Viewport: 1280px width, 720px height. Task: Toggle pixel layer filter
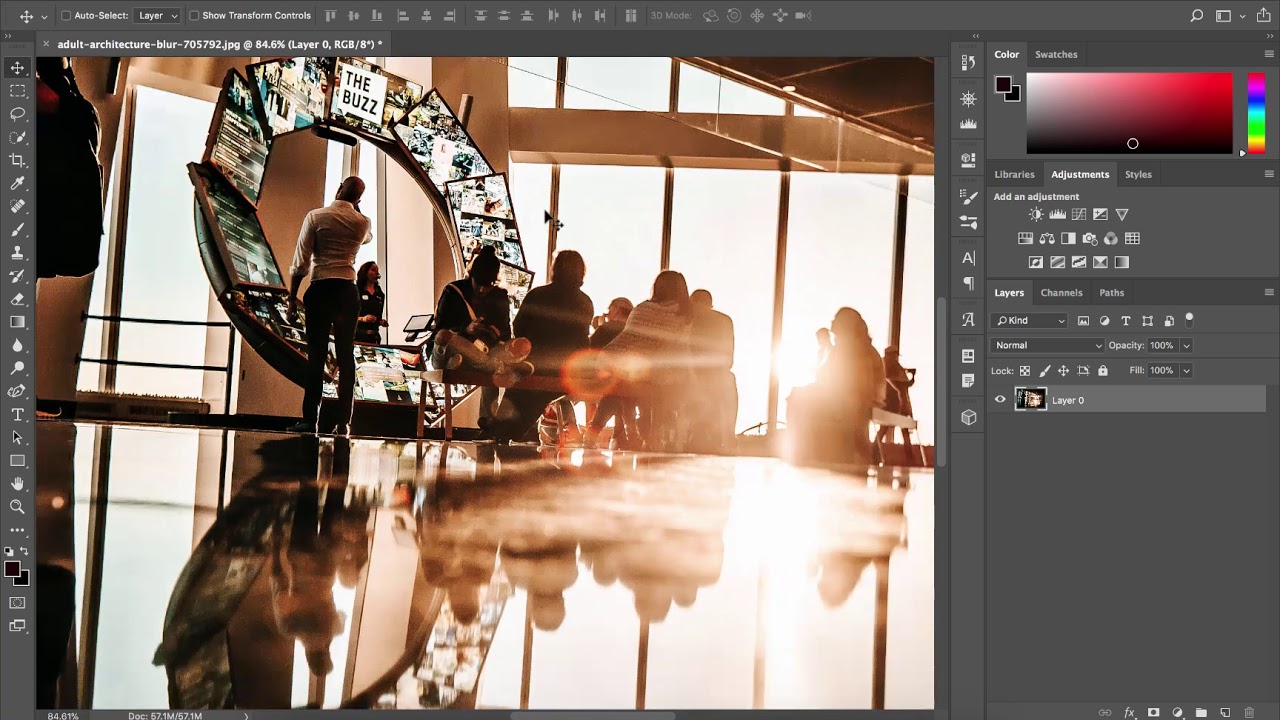click(1083, 321)
